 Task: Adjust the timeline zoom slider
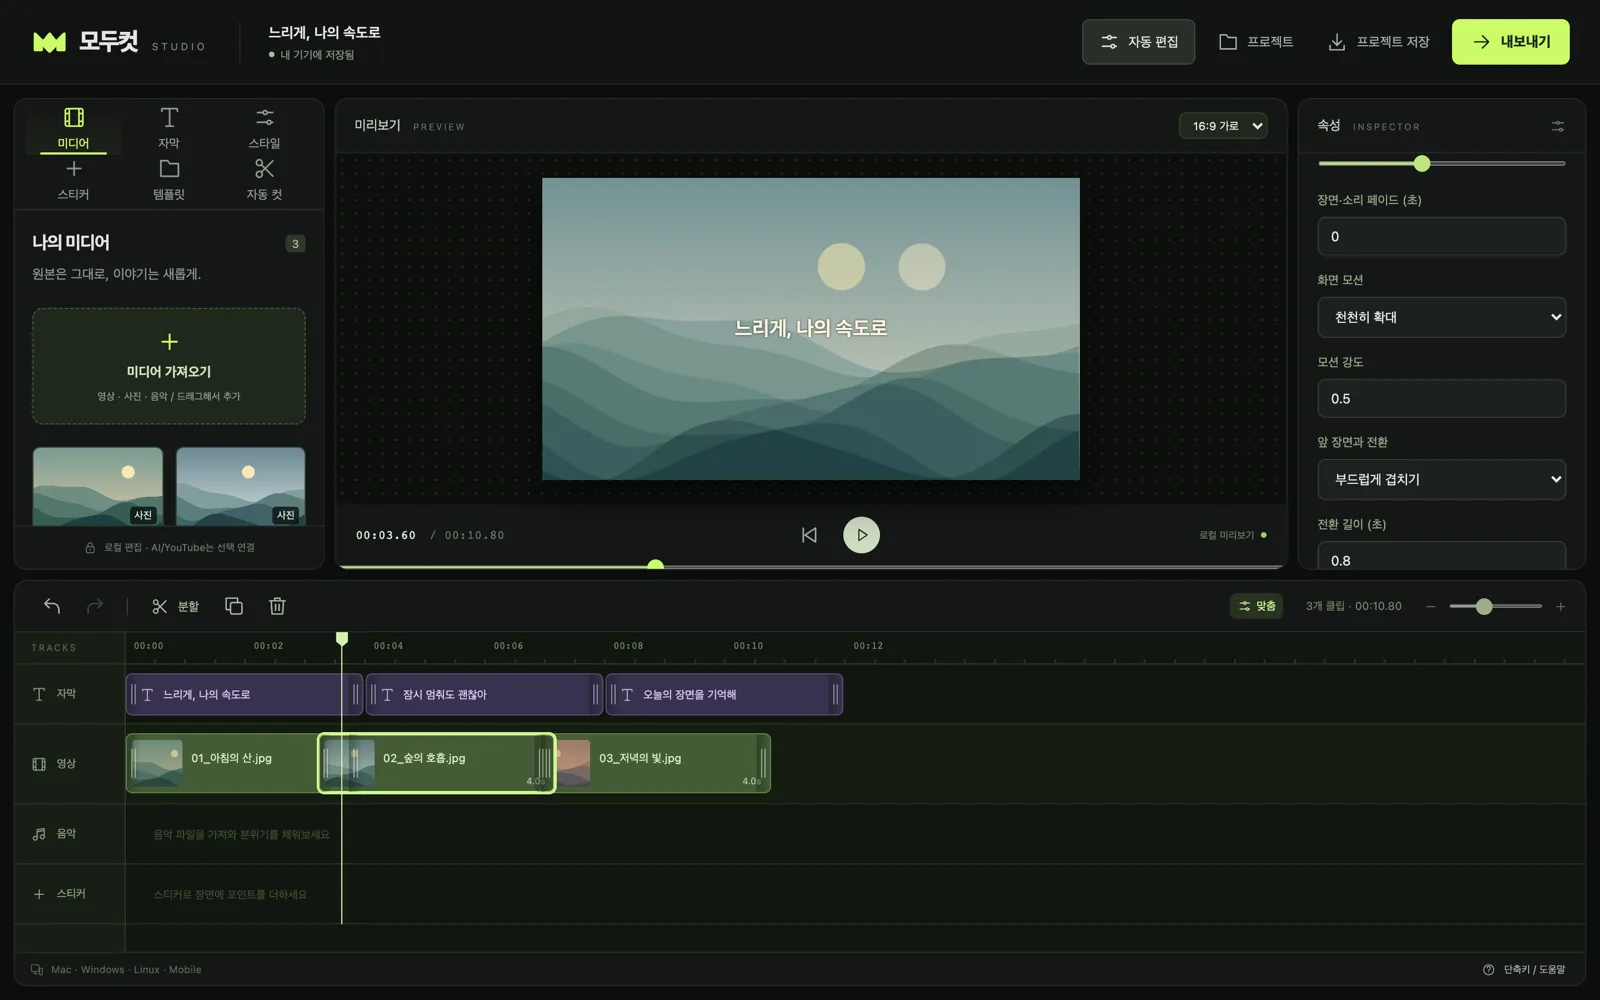click(x=1484, y=606)
